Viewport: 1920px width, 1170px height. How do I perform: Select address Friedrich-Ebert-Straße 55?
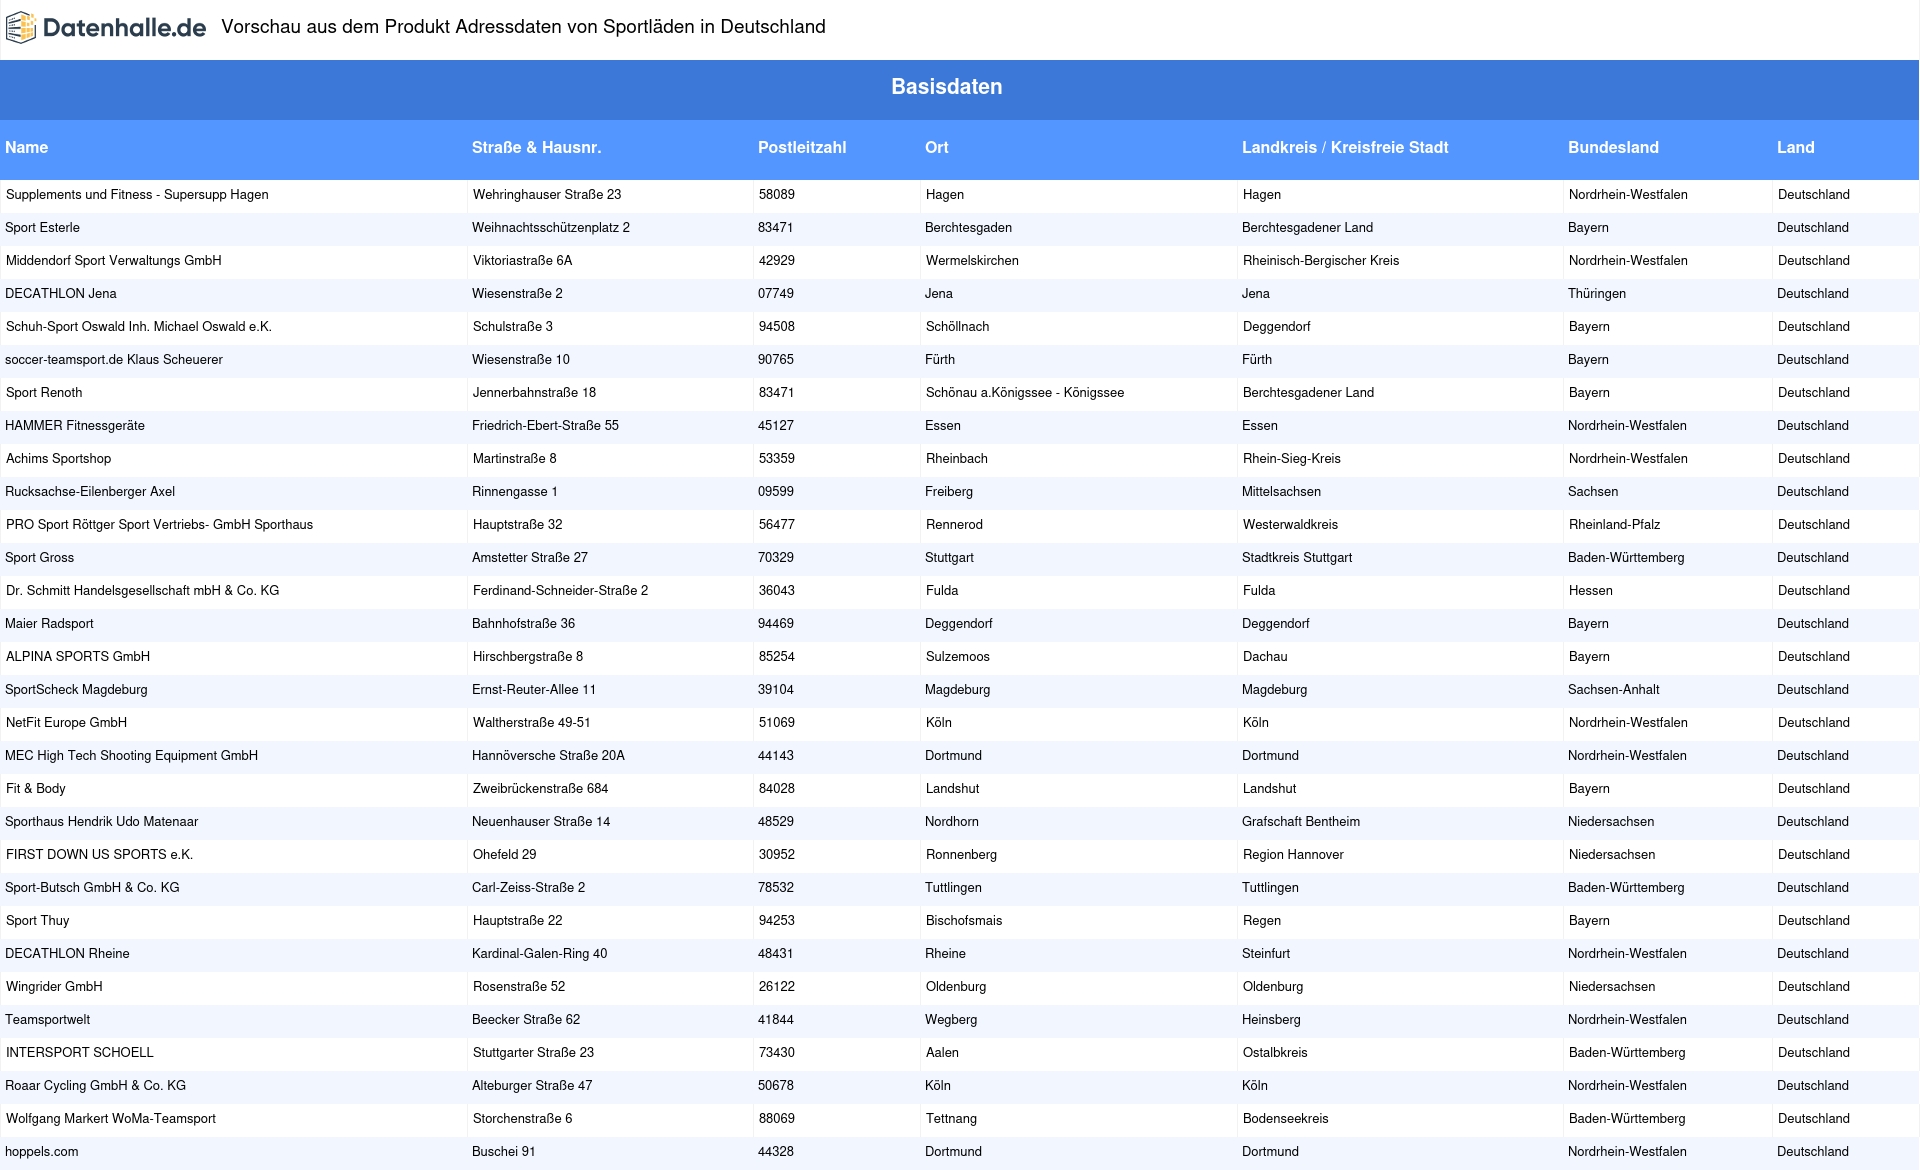(x=545, y=426)
